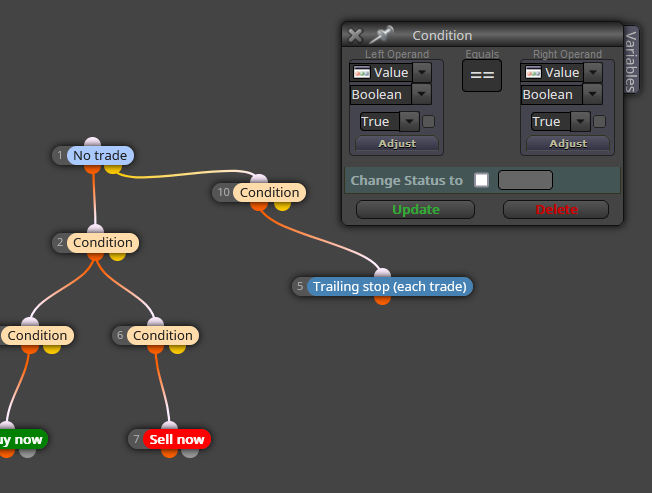Click yellow output connector under No trade
The height and width of the screenshot is (493, 652).
[x=113, y=168]
